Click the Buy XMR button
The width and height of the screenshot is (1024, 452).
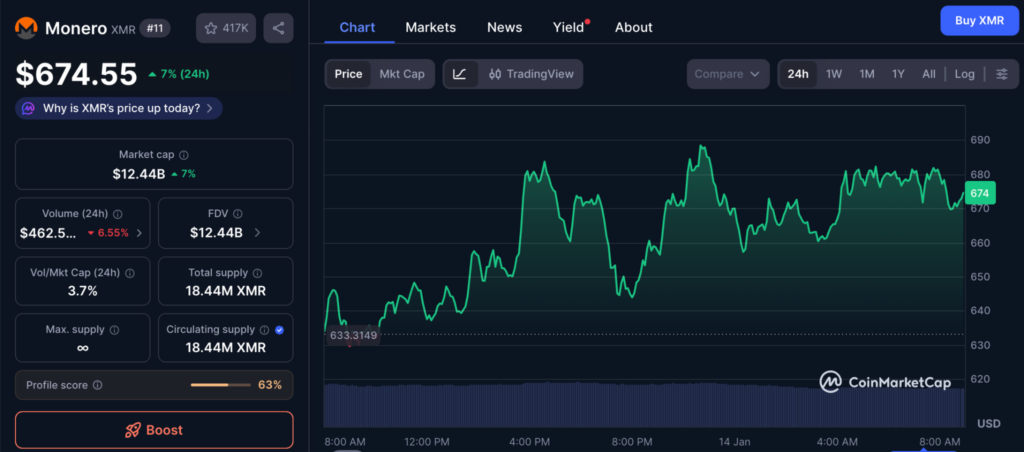979,20
